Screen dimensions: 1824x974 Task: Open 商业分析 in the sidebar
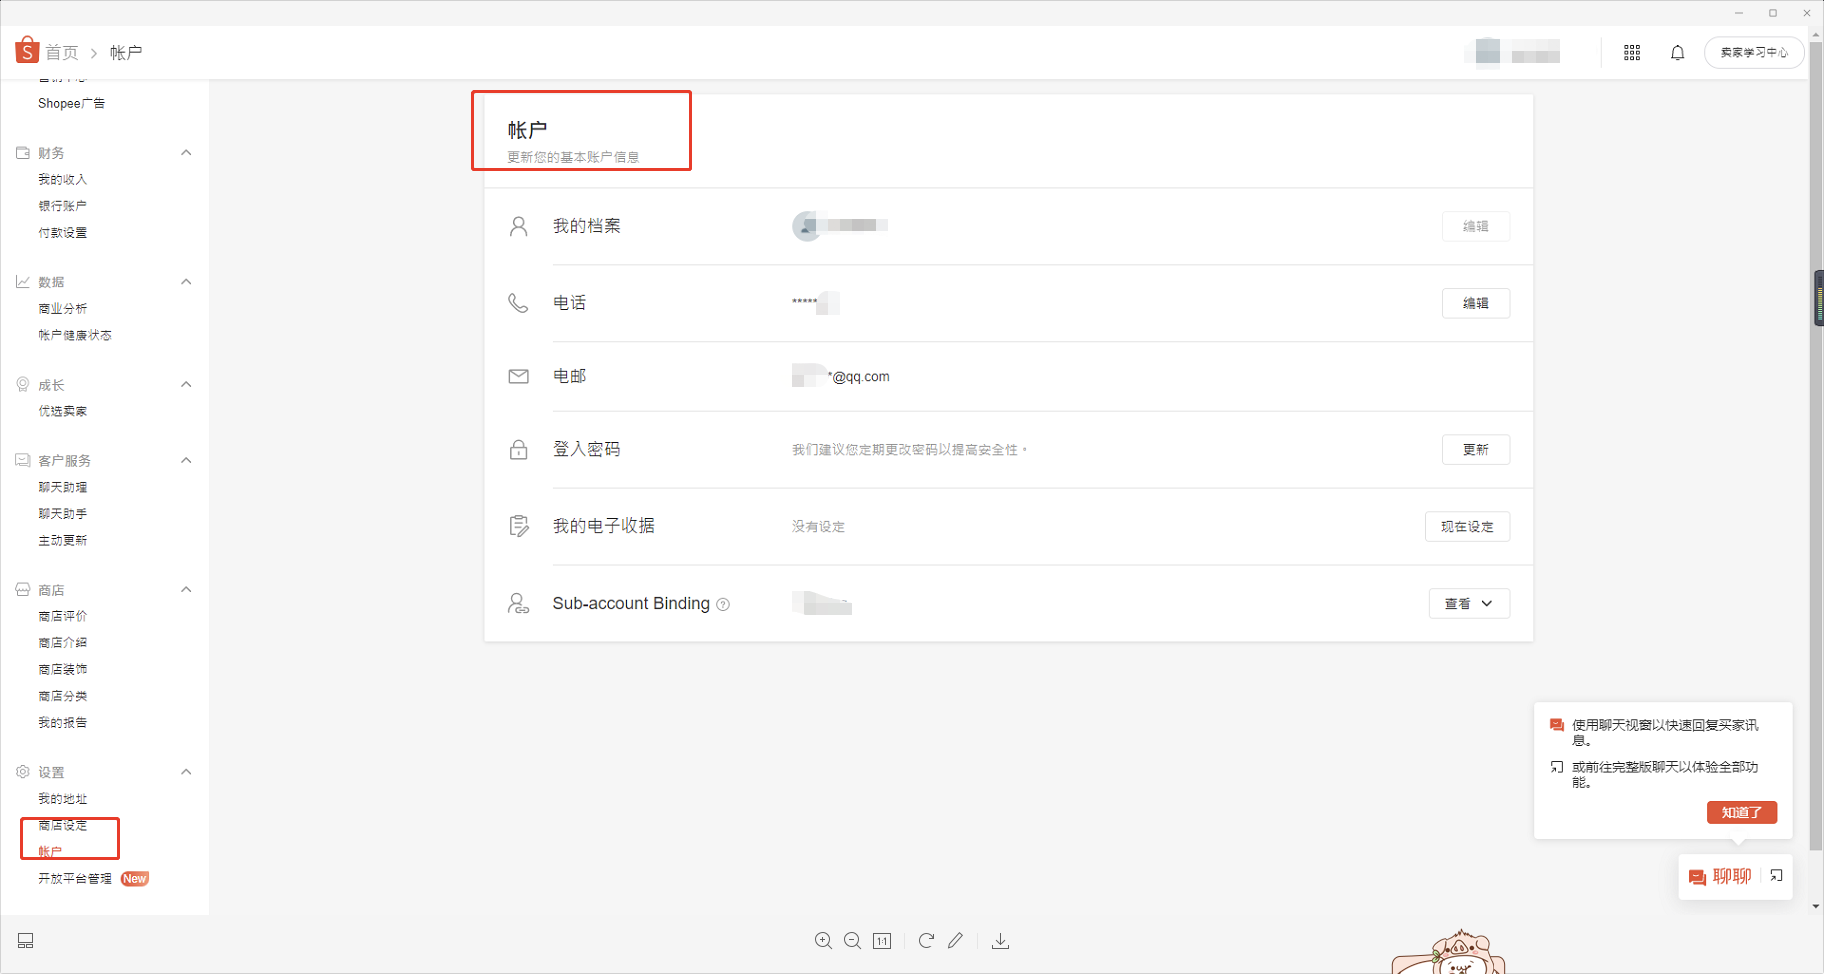[x=63, y=309]
